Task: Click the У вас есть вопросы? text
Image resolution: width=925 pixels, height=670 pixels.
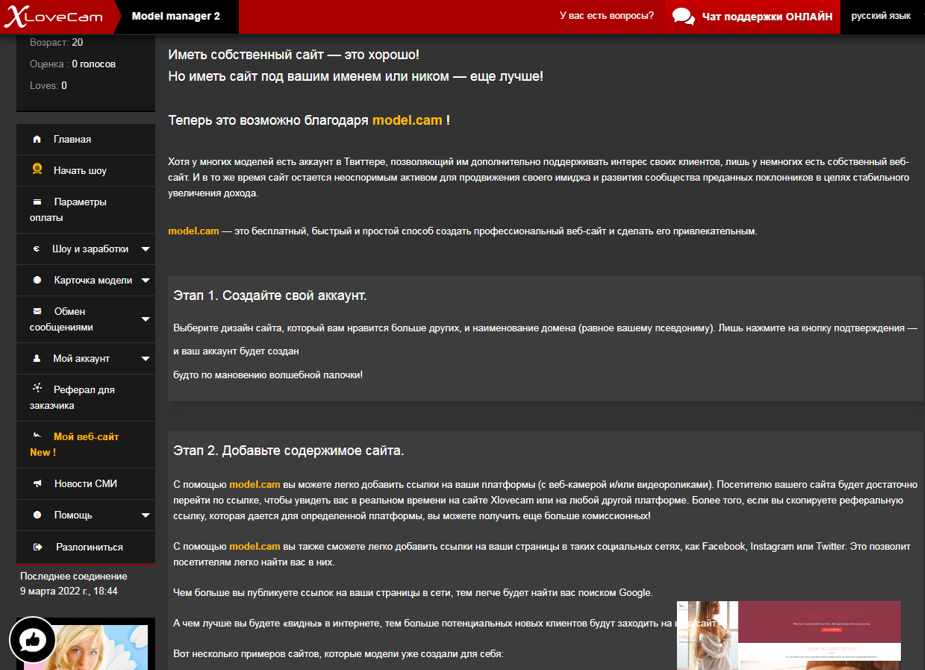Action: (606, 15)
